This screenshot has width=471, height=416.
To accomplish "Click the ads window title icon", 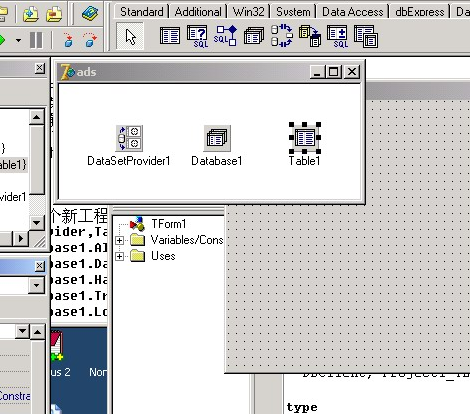I will pos(67,72).
